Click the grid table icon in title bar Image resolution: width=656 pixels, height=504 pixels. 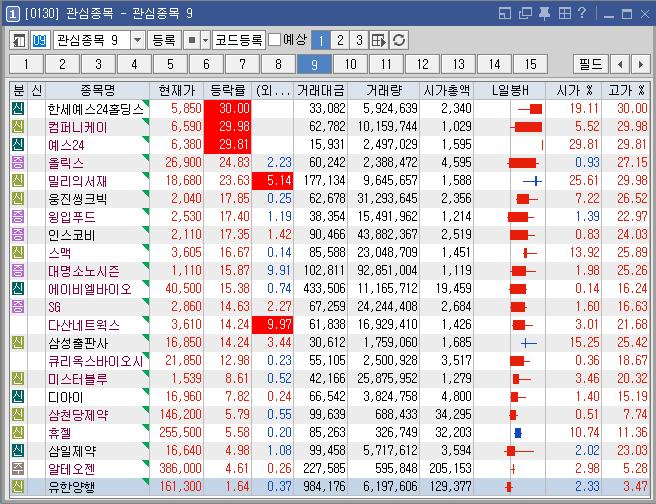(565, 14)
